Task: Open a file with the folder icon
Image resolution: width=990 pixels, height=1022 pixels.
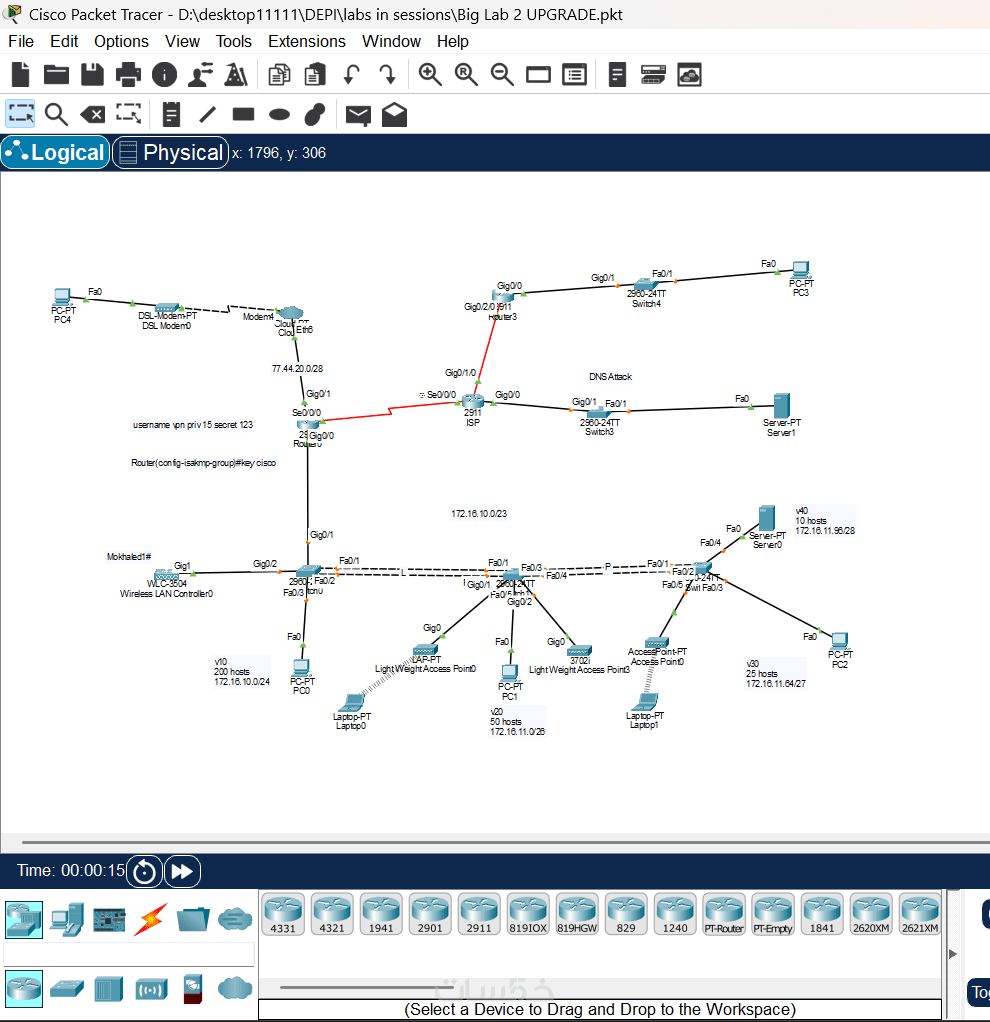Action: (57, 74)
